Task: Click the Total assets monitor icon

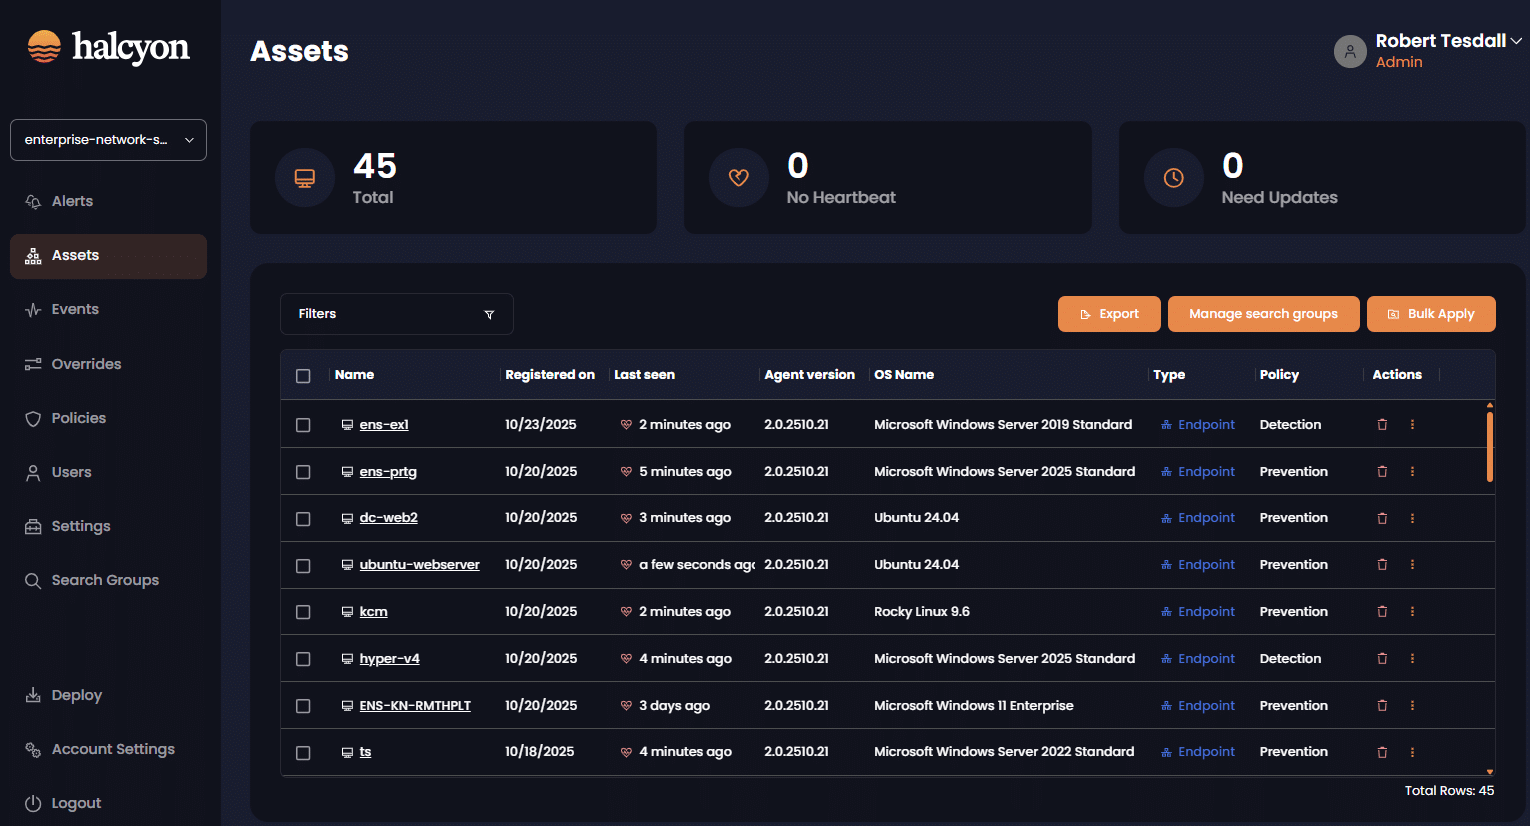Action: pos(304,178)
